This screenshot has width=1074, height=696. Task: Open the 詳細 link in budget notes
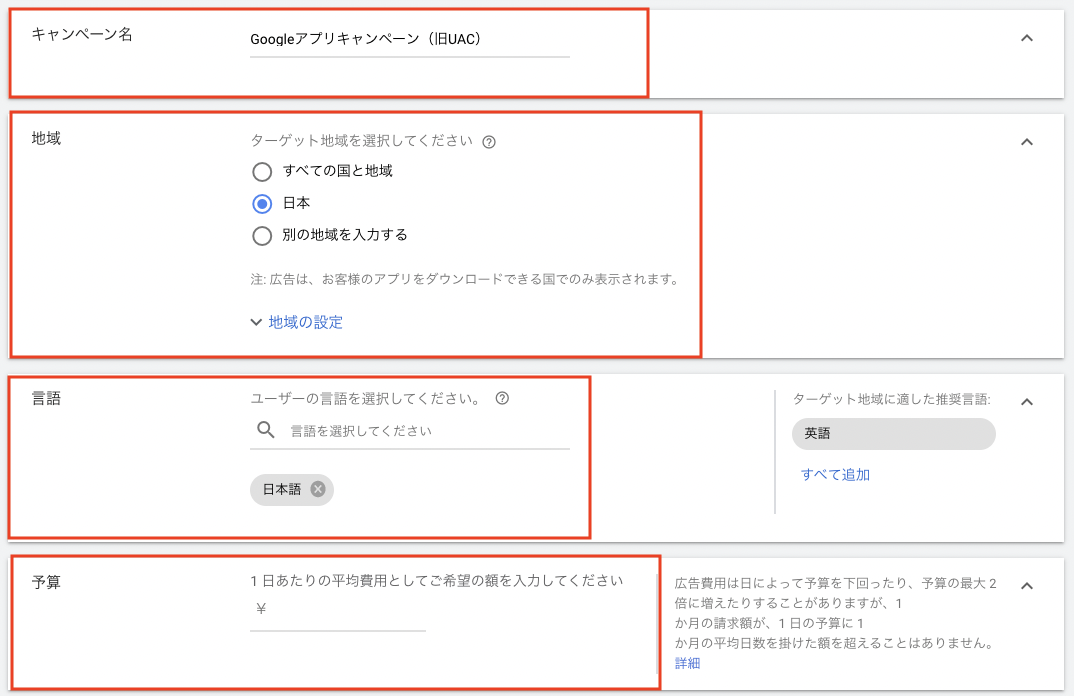[x=687, y=663]
